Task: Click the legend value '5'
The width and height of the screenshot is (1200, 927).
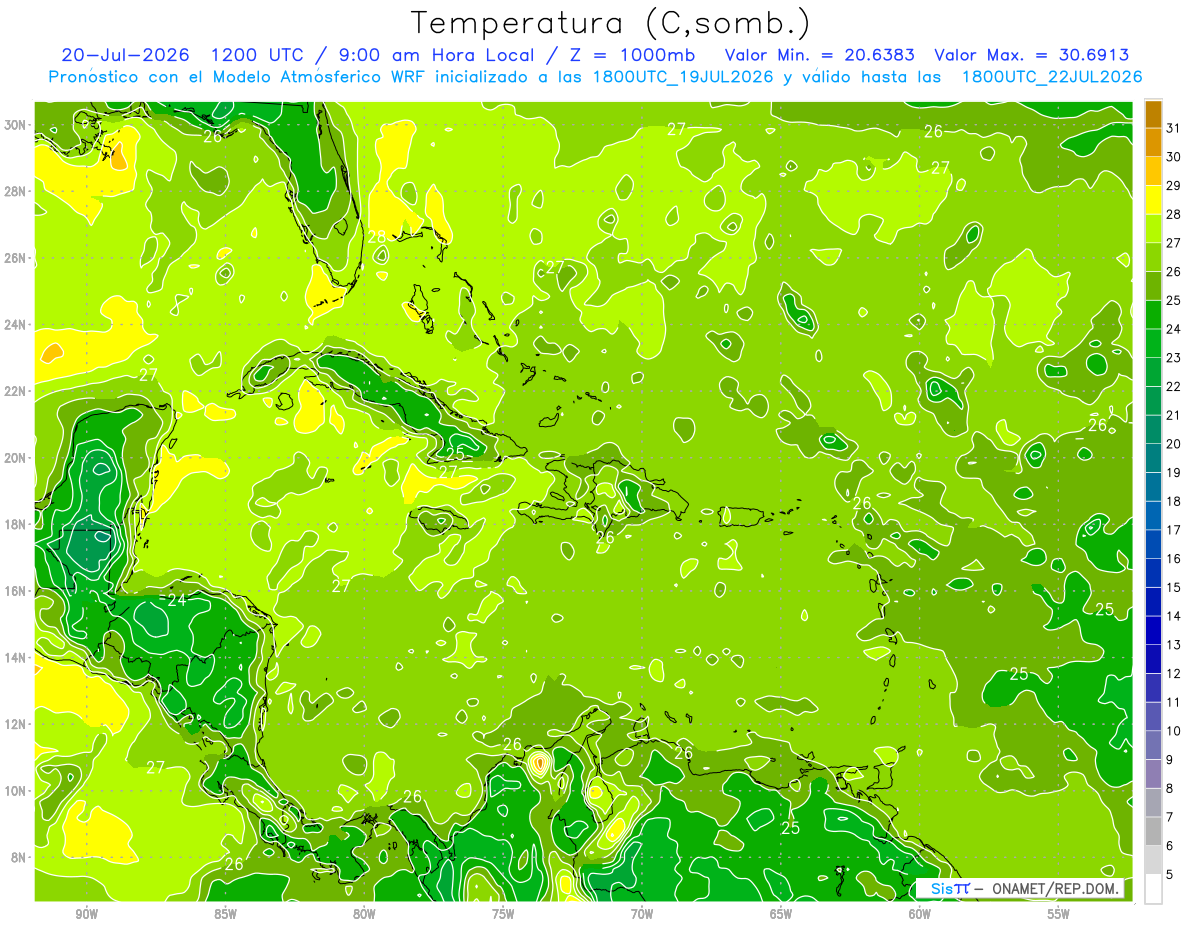Action: coord(1170,874)
